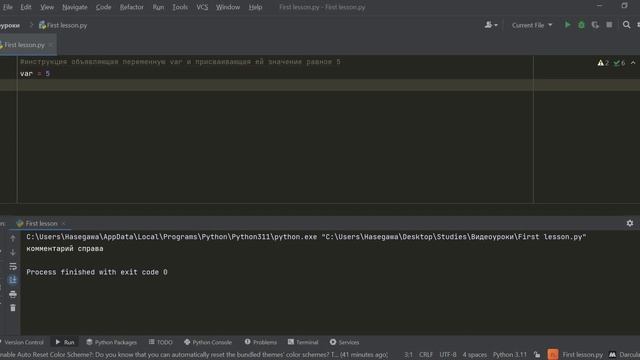Clear console output with trash icon
Image resolution: width=640 pixels, height=360 pixels.
(x=13, y=308)
